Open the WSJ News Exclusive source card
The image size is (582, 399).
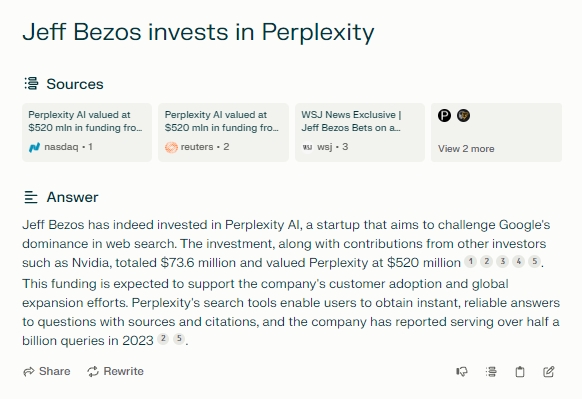pos(360,132)
